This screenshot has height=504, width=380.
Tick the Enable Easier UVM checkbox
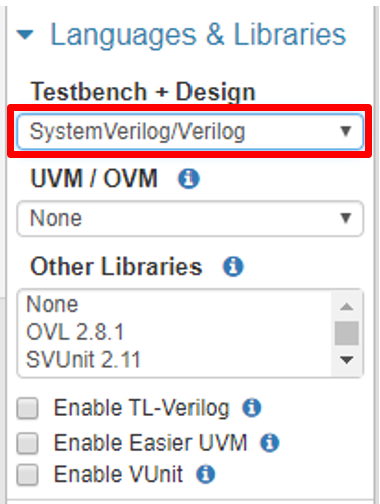point(28,443)
